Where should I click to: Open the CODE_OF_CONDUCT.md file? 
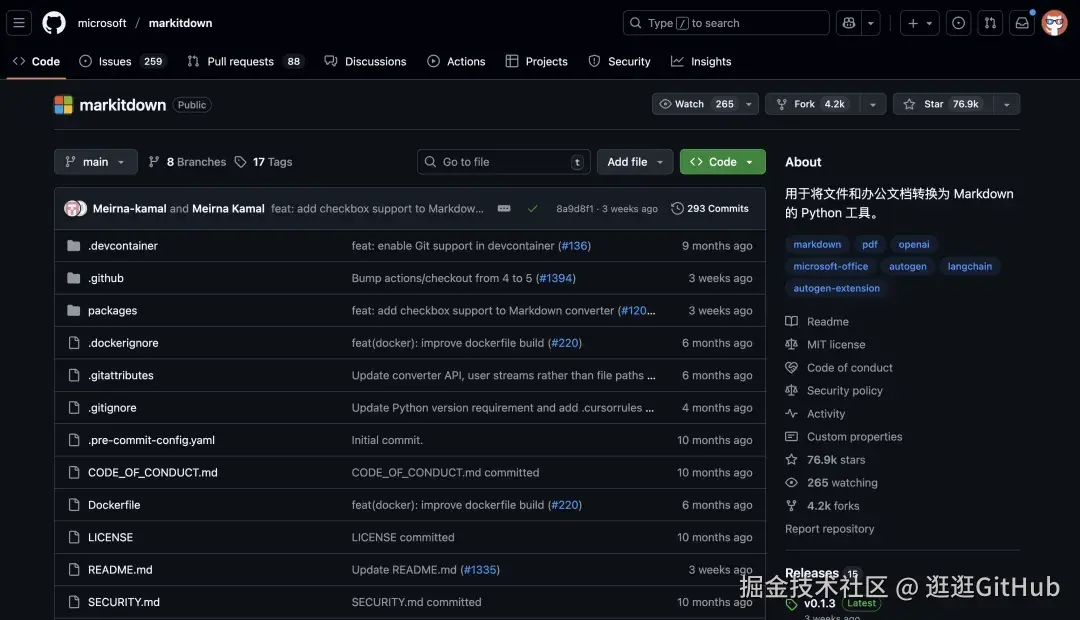[153, 473]
